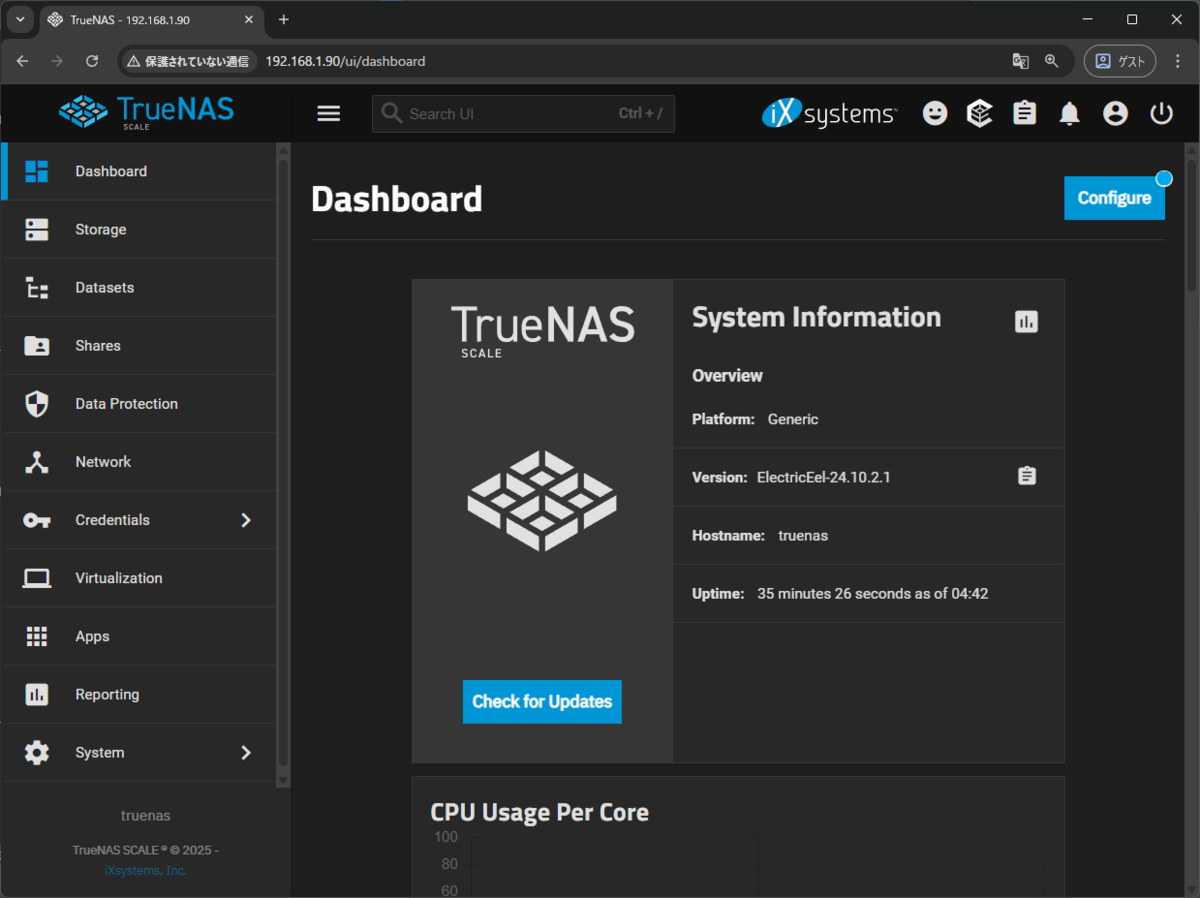This screenshot has height=898, width=1200.
Task: Click the guest profile button in browser
Action: tap(1120, 61)
